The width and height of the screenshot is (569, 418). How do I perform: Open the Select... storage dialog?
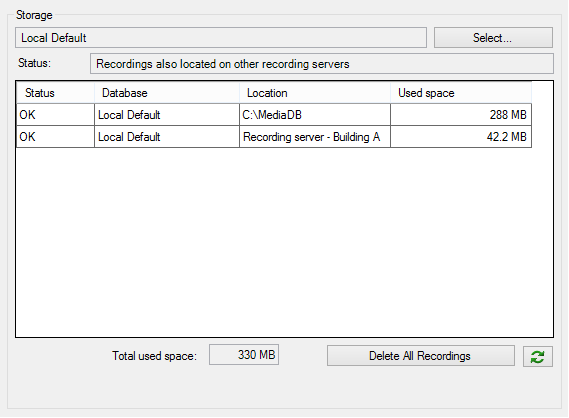pyautogui.click(x=493, y=37)
